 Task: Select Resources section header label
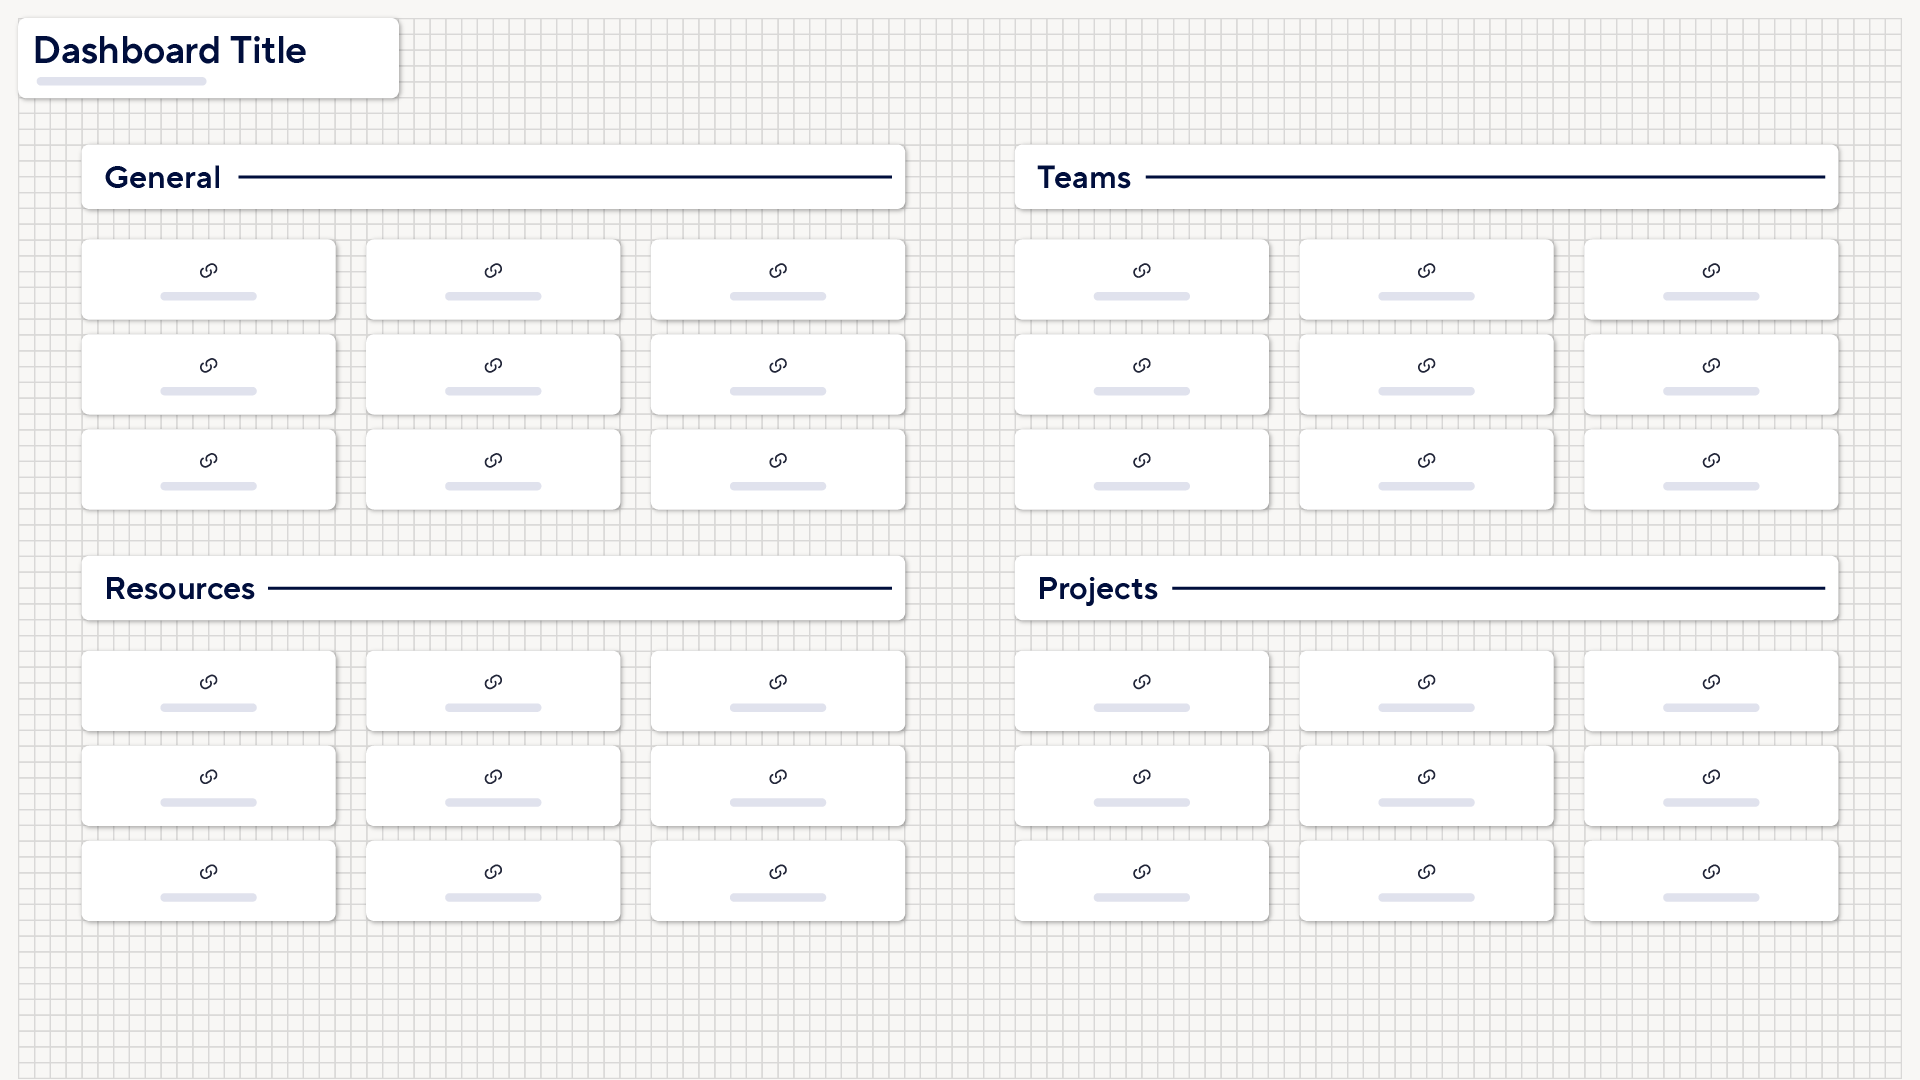click(x=179, y=587)
